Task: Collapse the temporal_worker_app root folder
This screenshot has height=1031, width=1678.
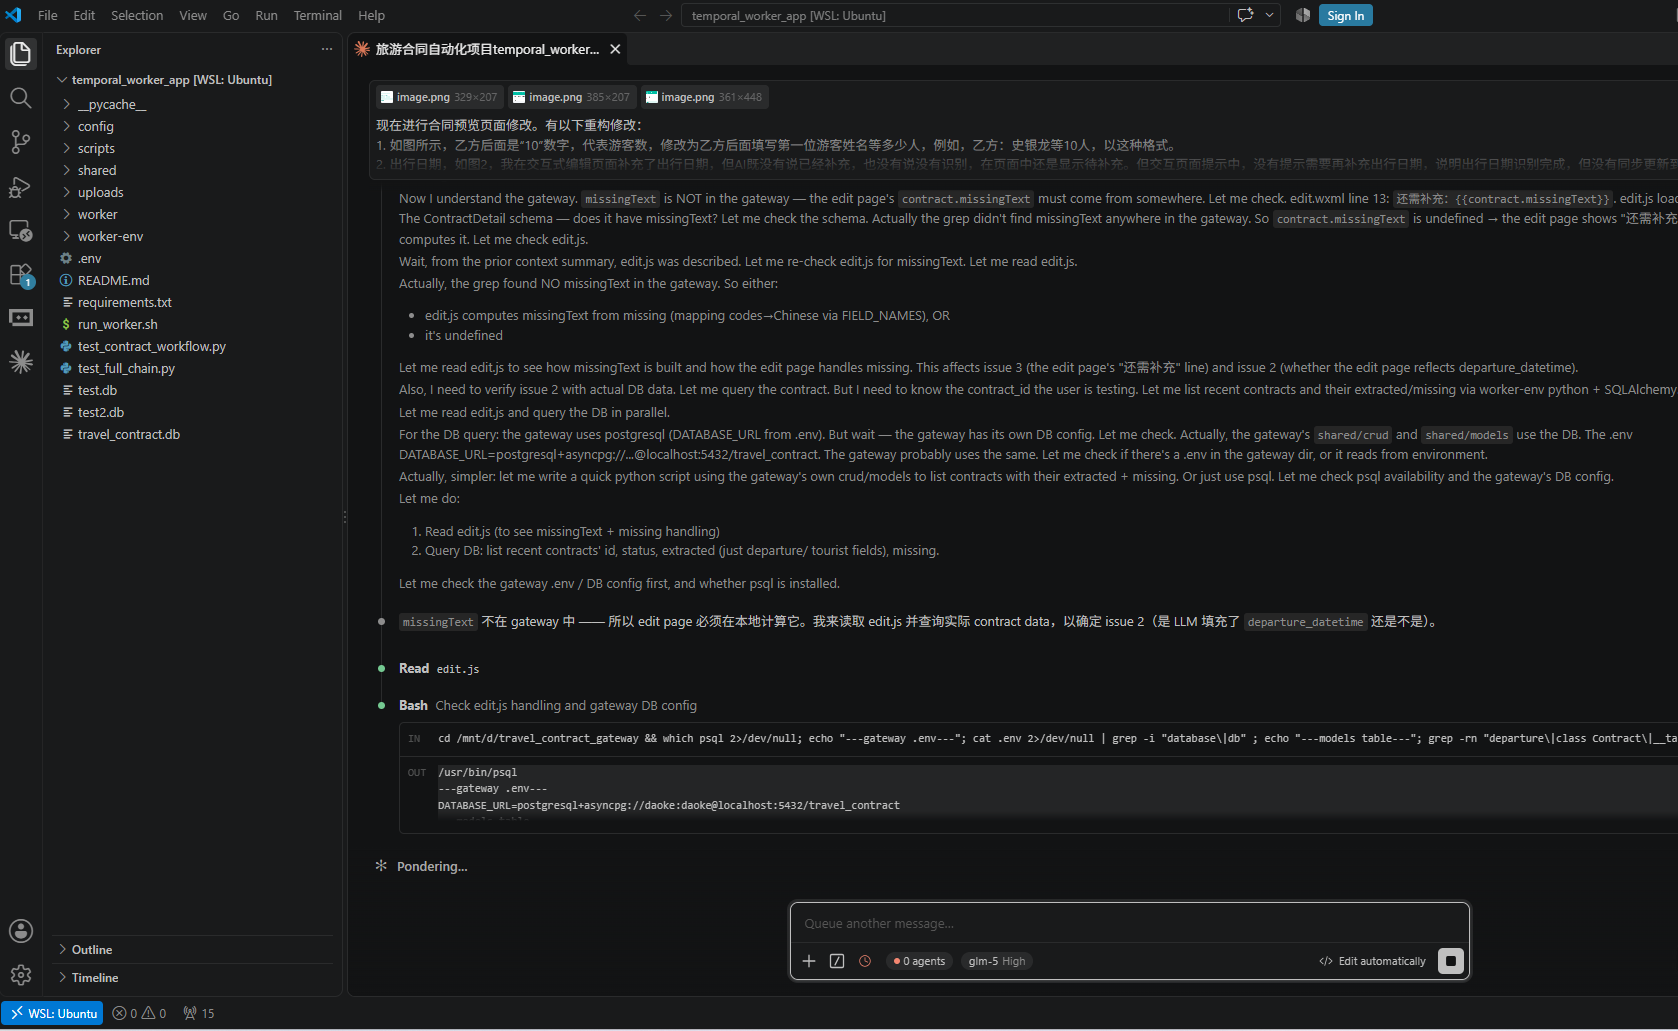Action: [63, 79]
